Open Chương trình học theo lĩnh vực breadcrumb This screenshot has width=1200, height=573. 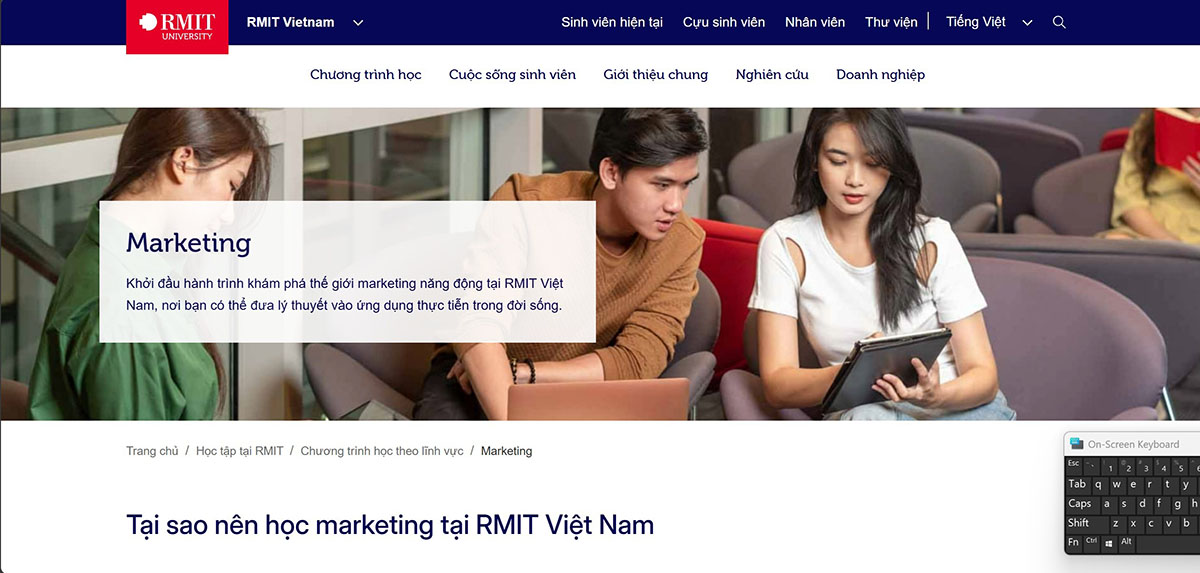pyautogui.click(x=382, y=451)
